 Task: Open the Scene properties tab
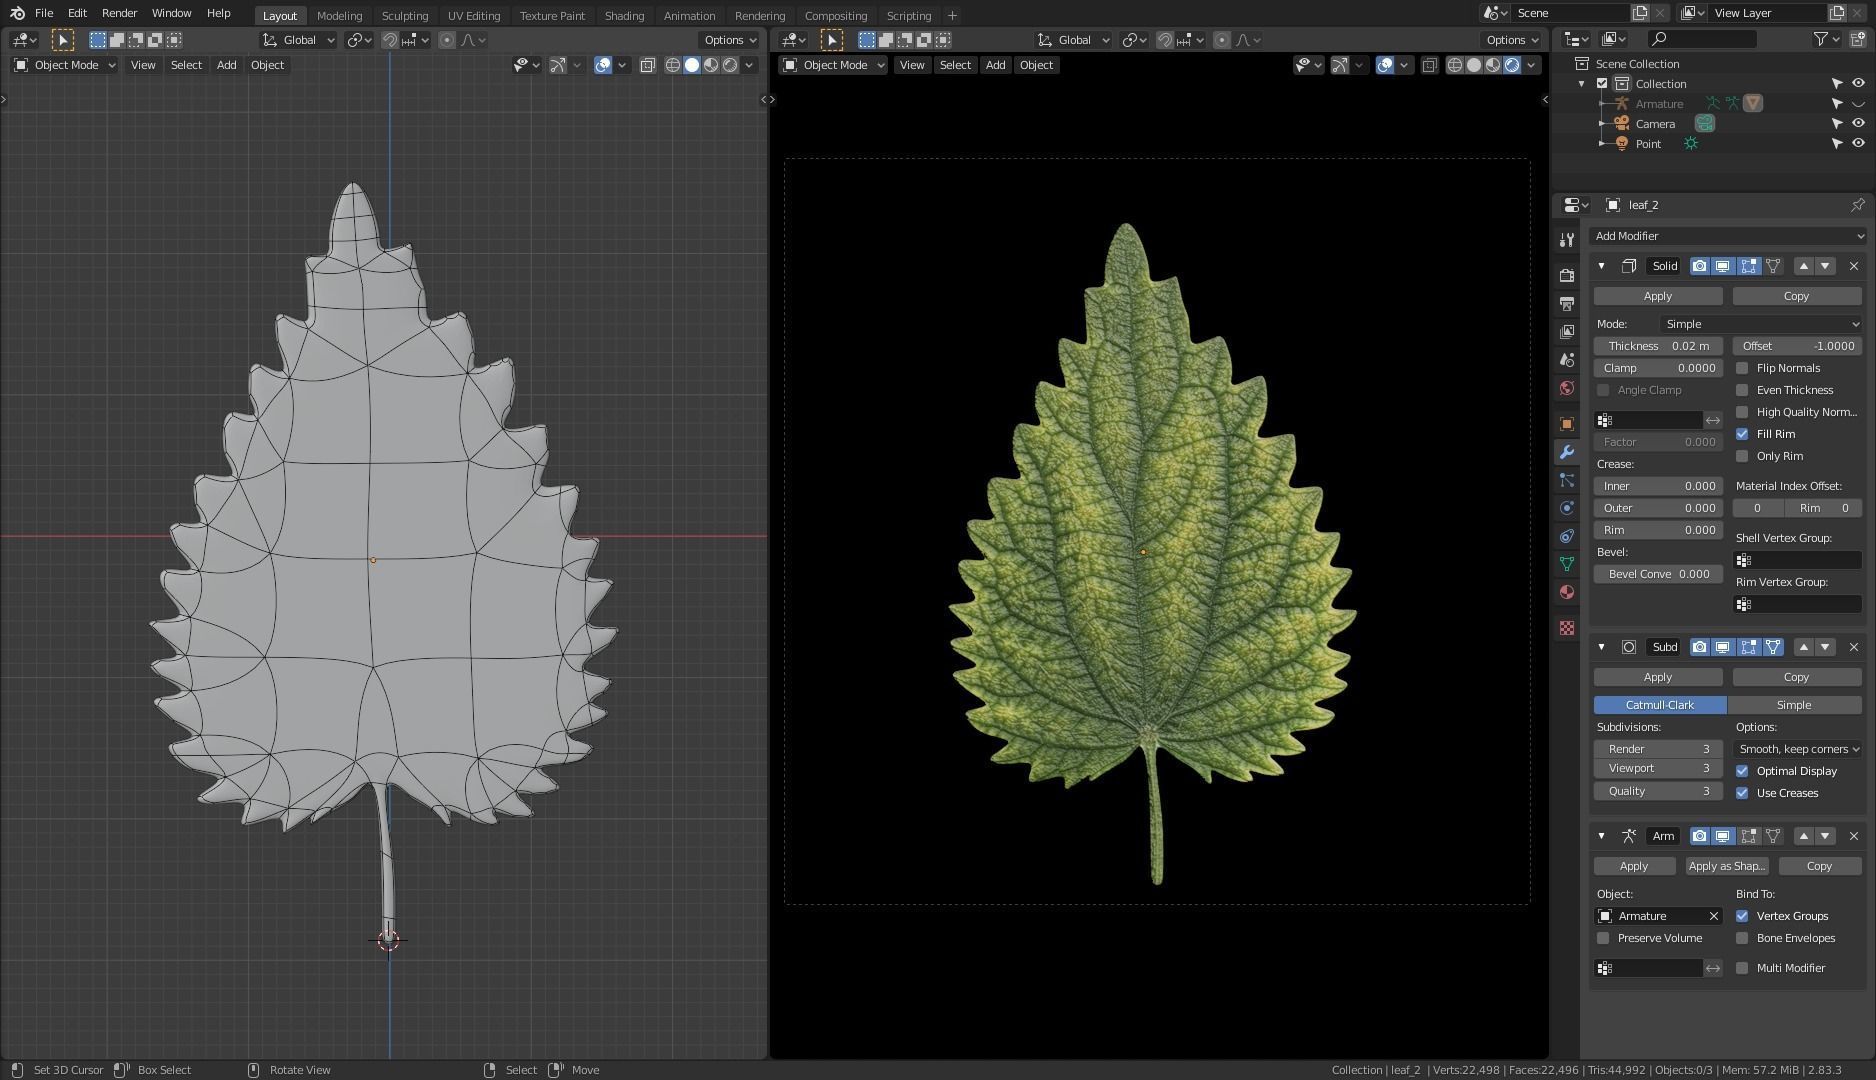tap(1567, 360)
